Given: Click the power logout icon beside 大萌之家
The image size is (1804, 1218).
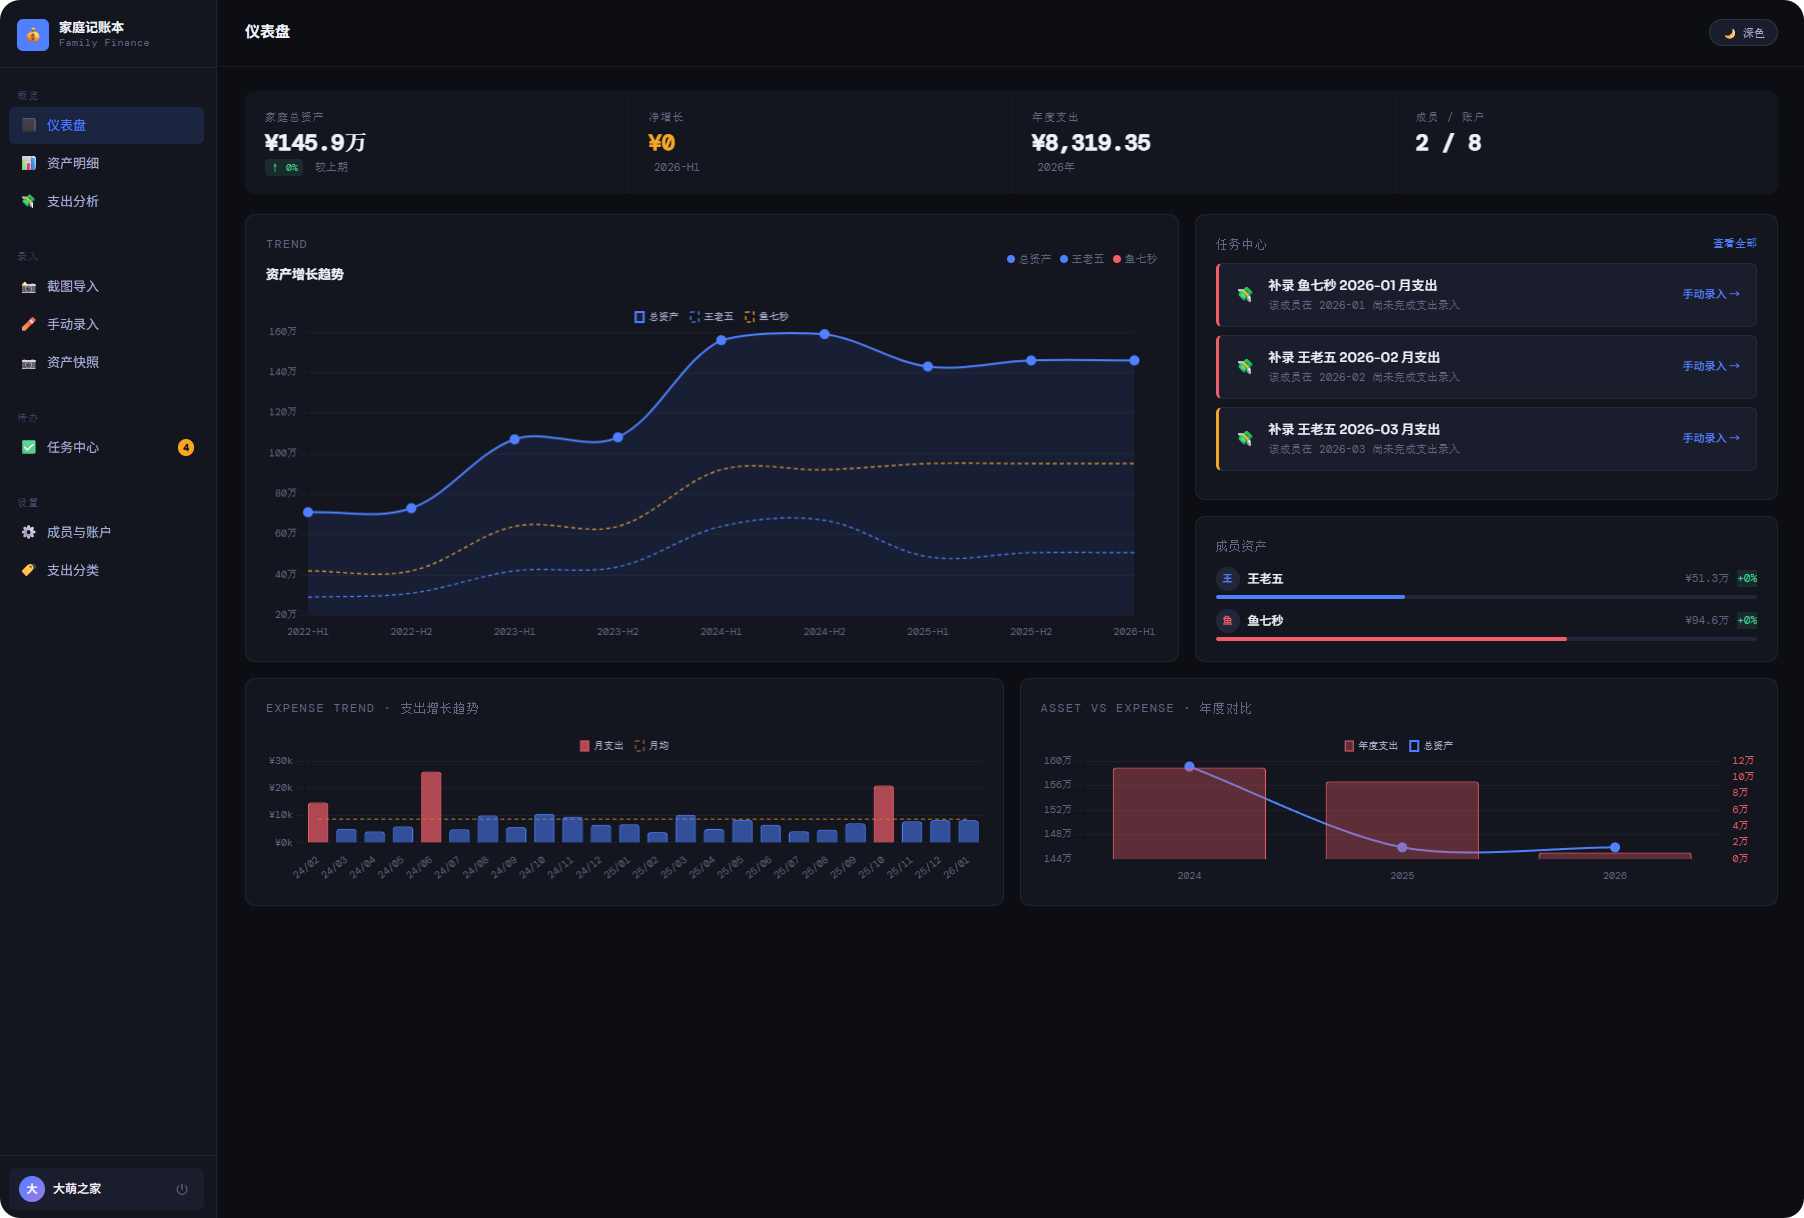Looking at the screenshot, I should coord(182,1189).
